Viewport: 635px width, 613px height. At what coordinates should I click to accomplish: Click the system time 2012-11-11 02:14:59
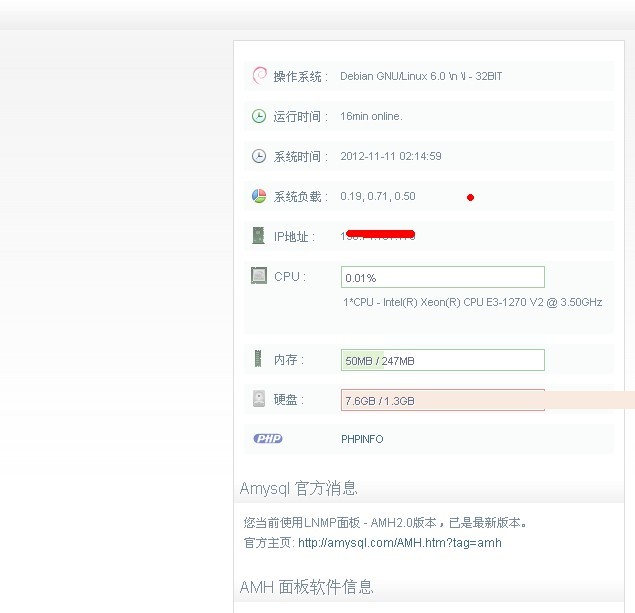coord(391,156)
